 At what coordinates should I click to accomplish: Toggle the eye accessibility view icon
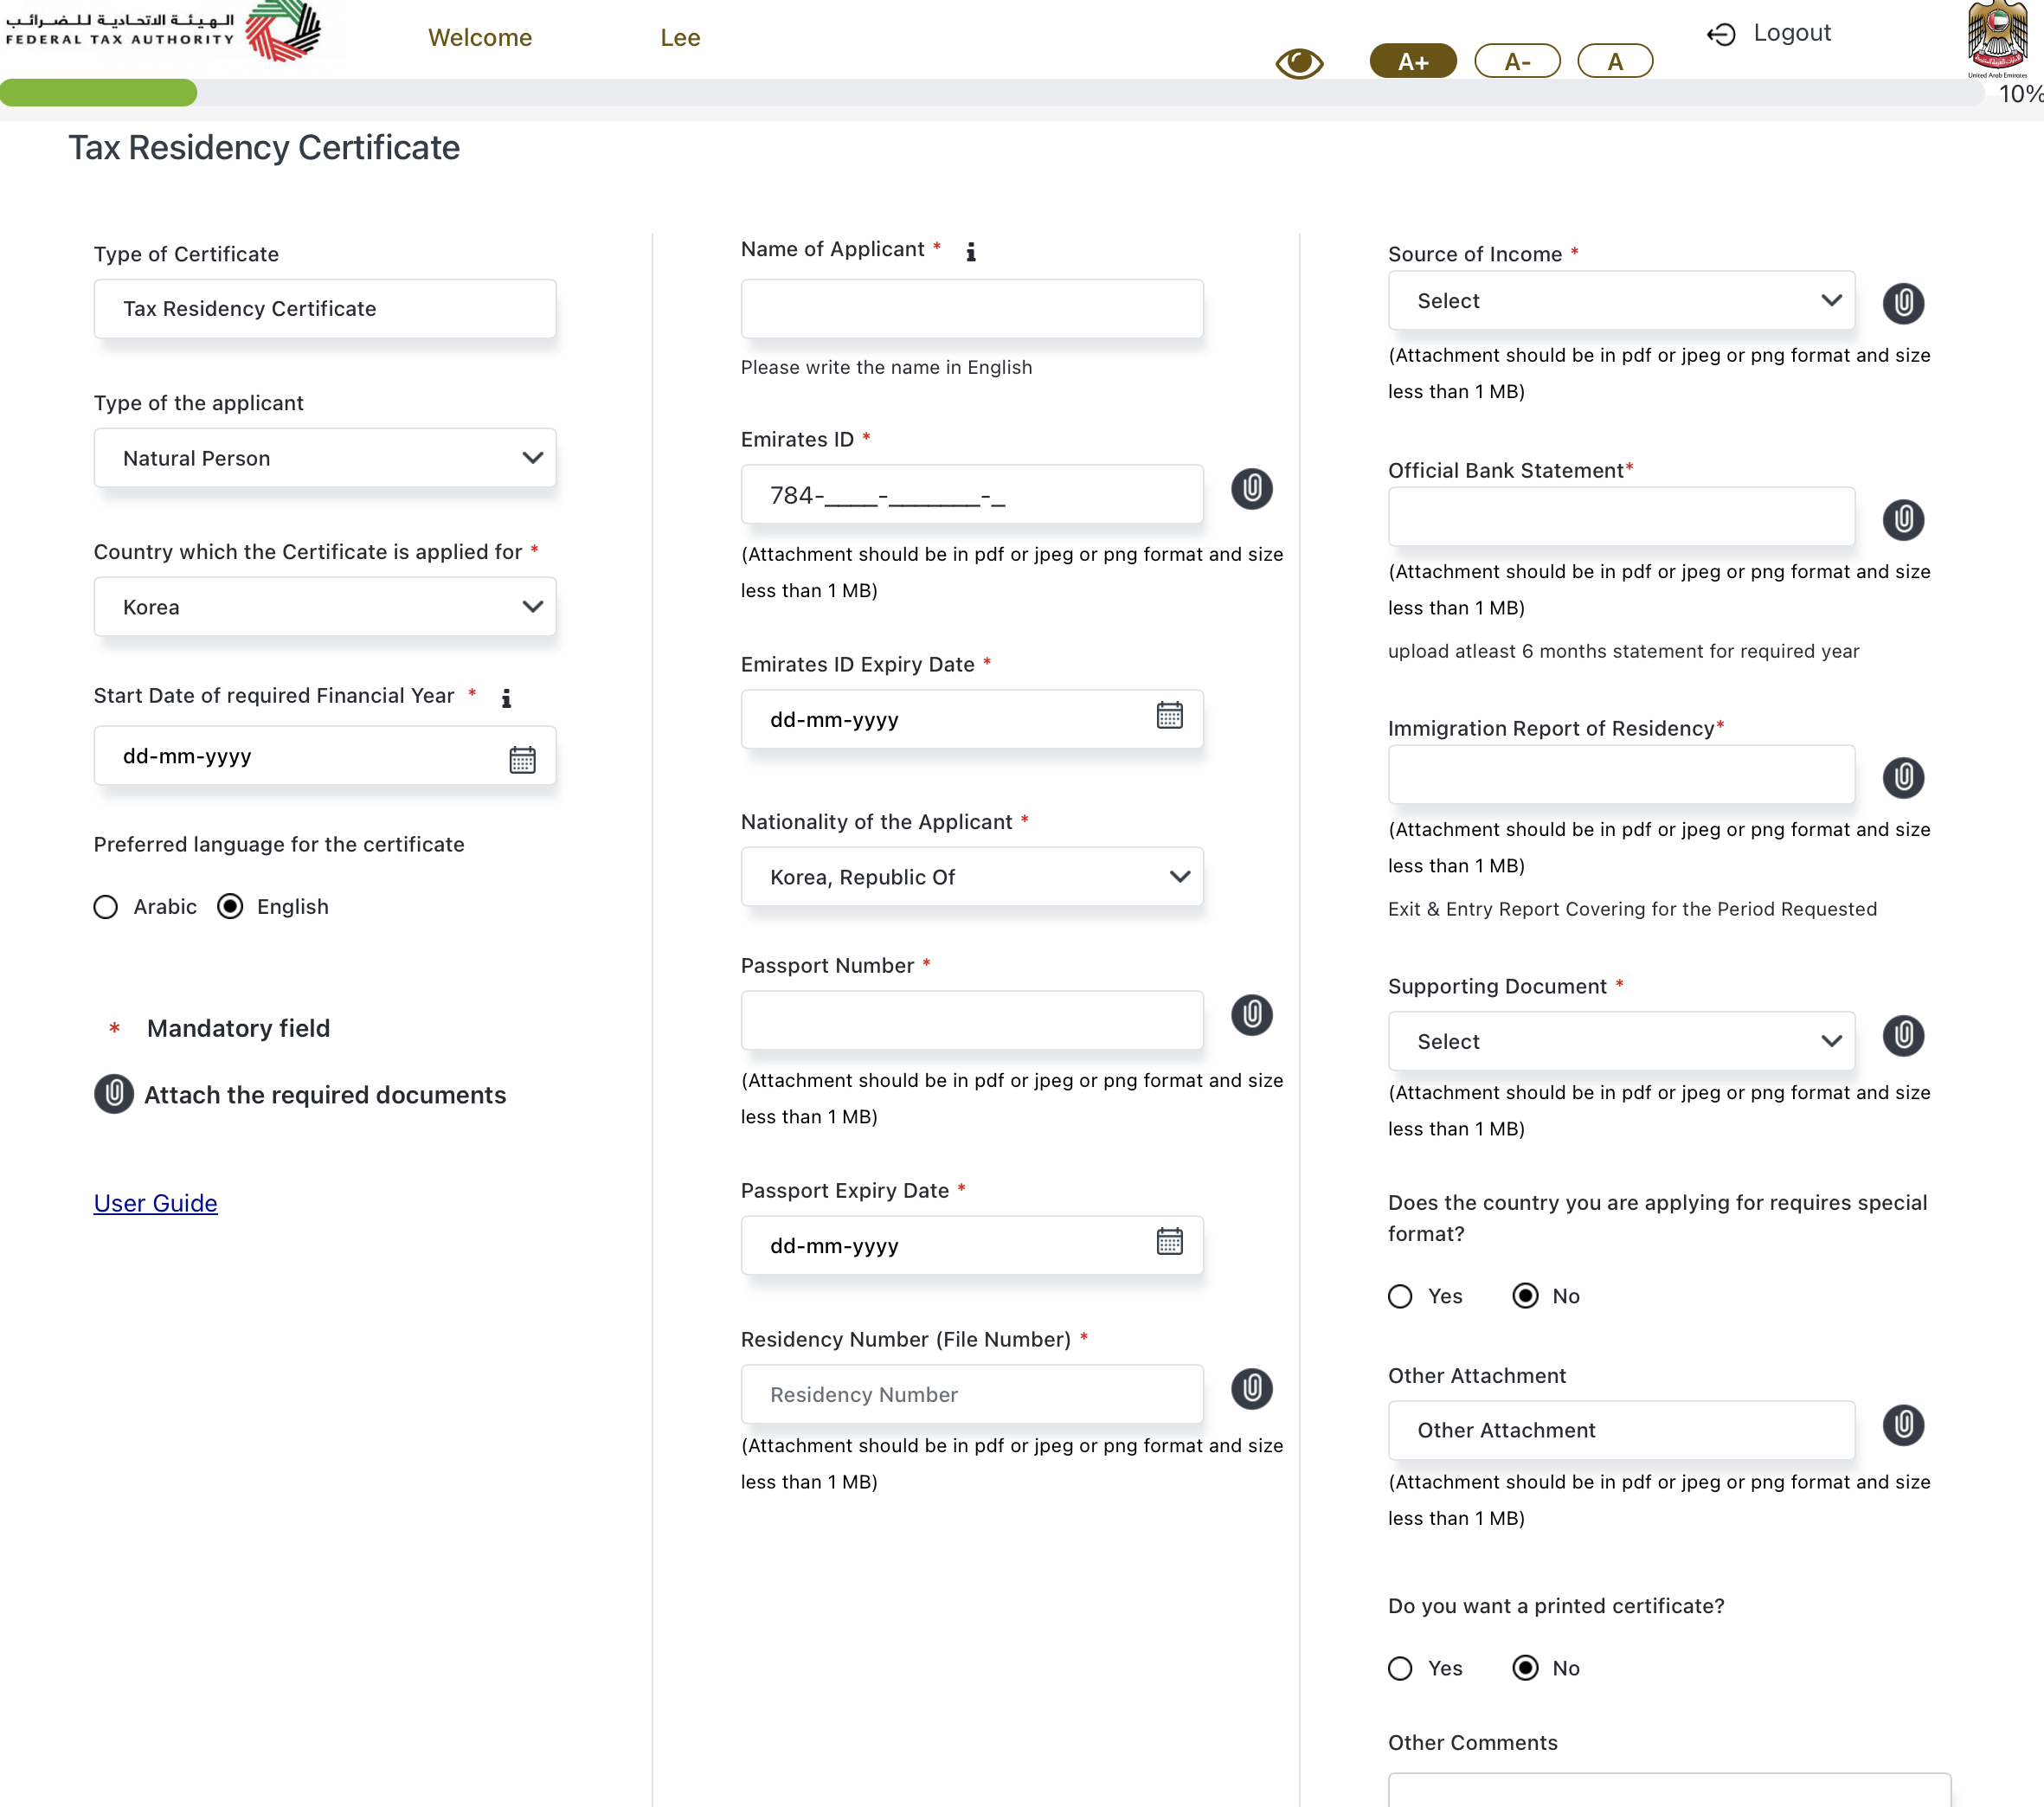[1298, 63]
